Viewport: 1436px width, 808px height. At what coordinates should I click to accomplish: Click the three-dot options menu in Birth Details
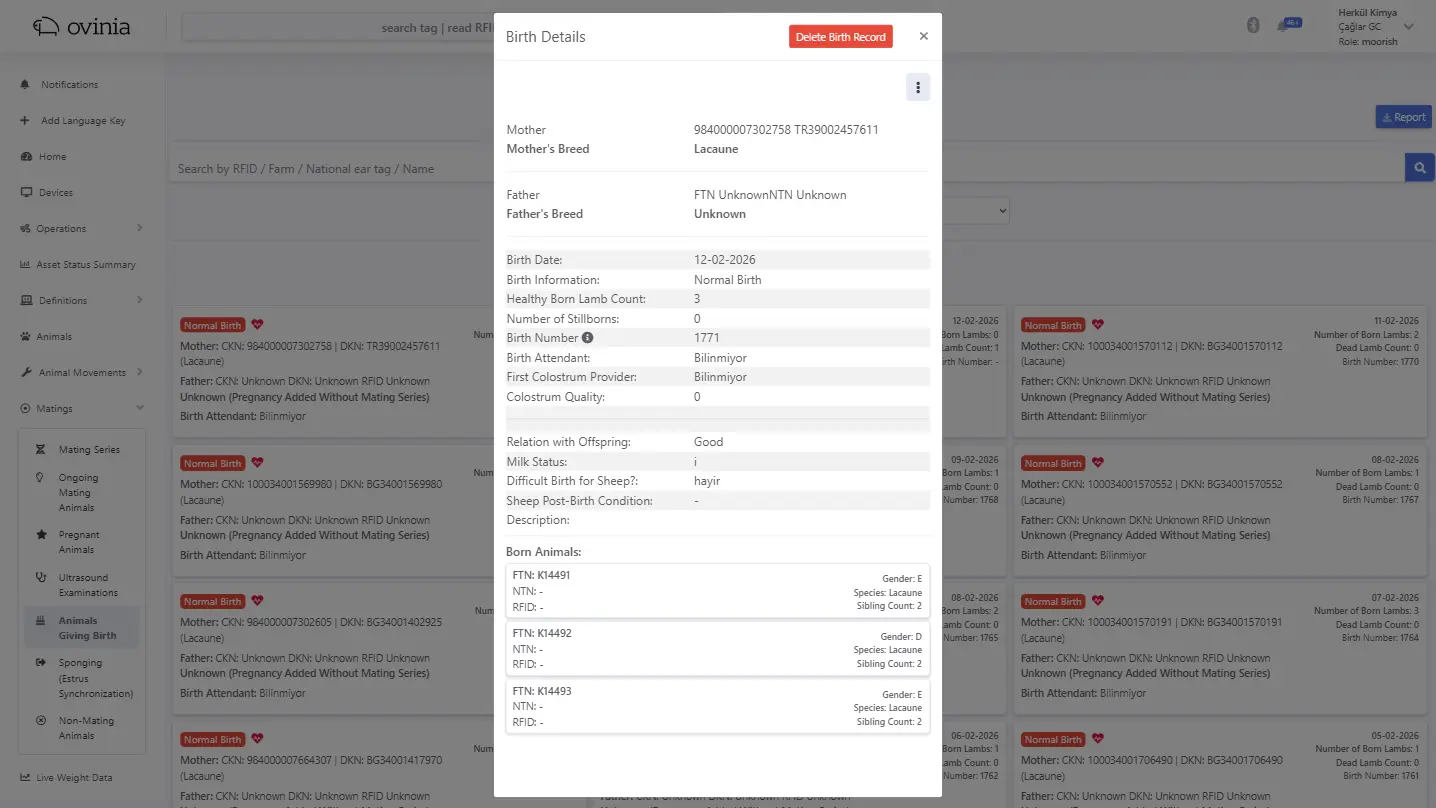(917, 88)
